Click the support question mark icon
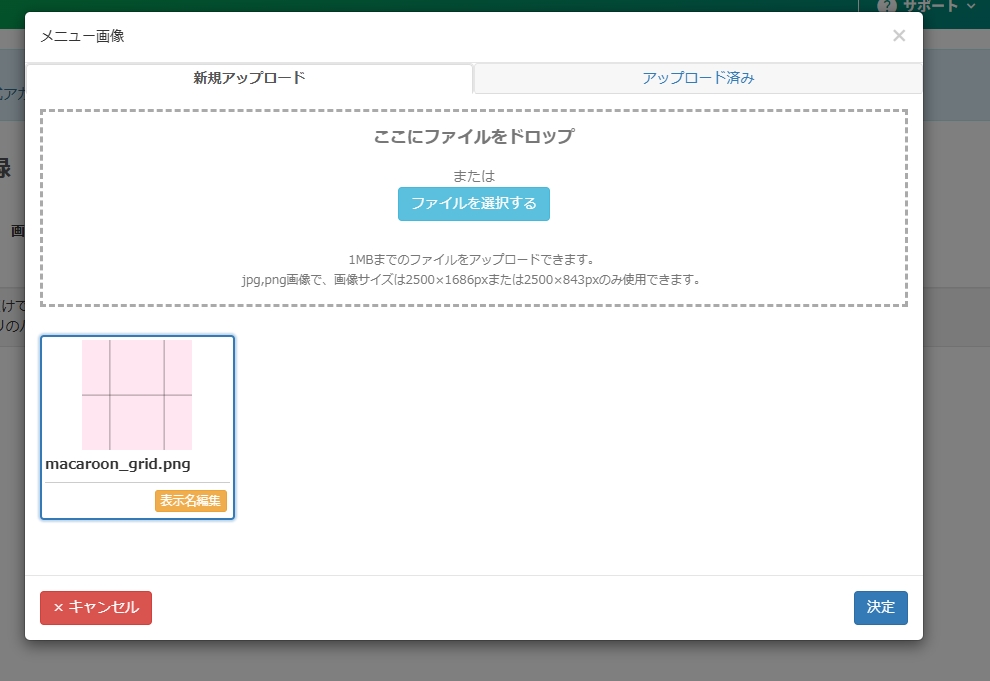 [886, 6]
